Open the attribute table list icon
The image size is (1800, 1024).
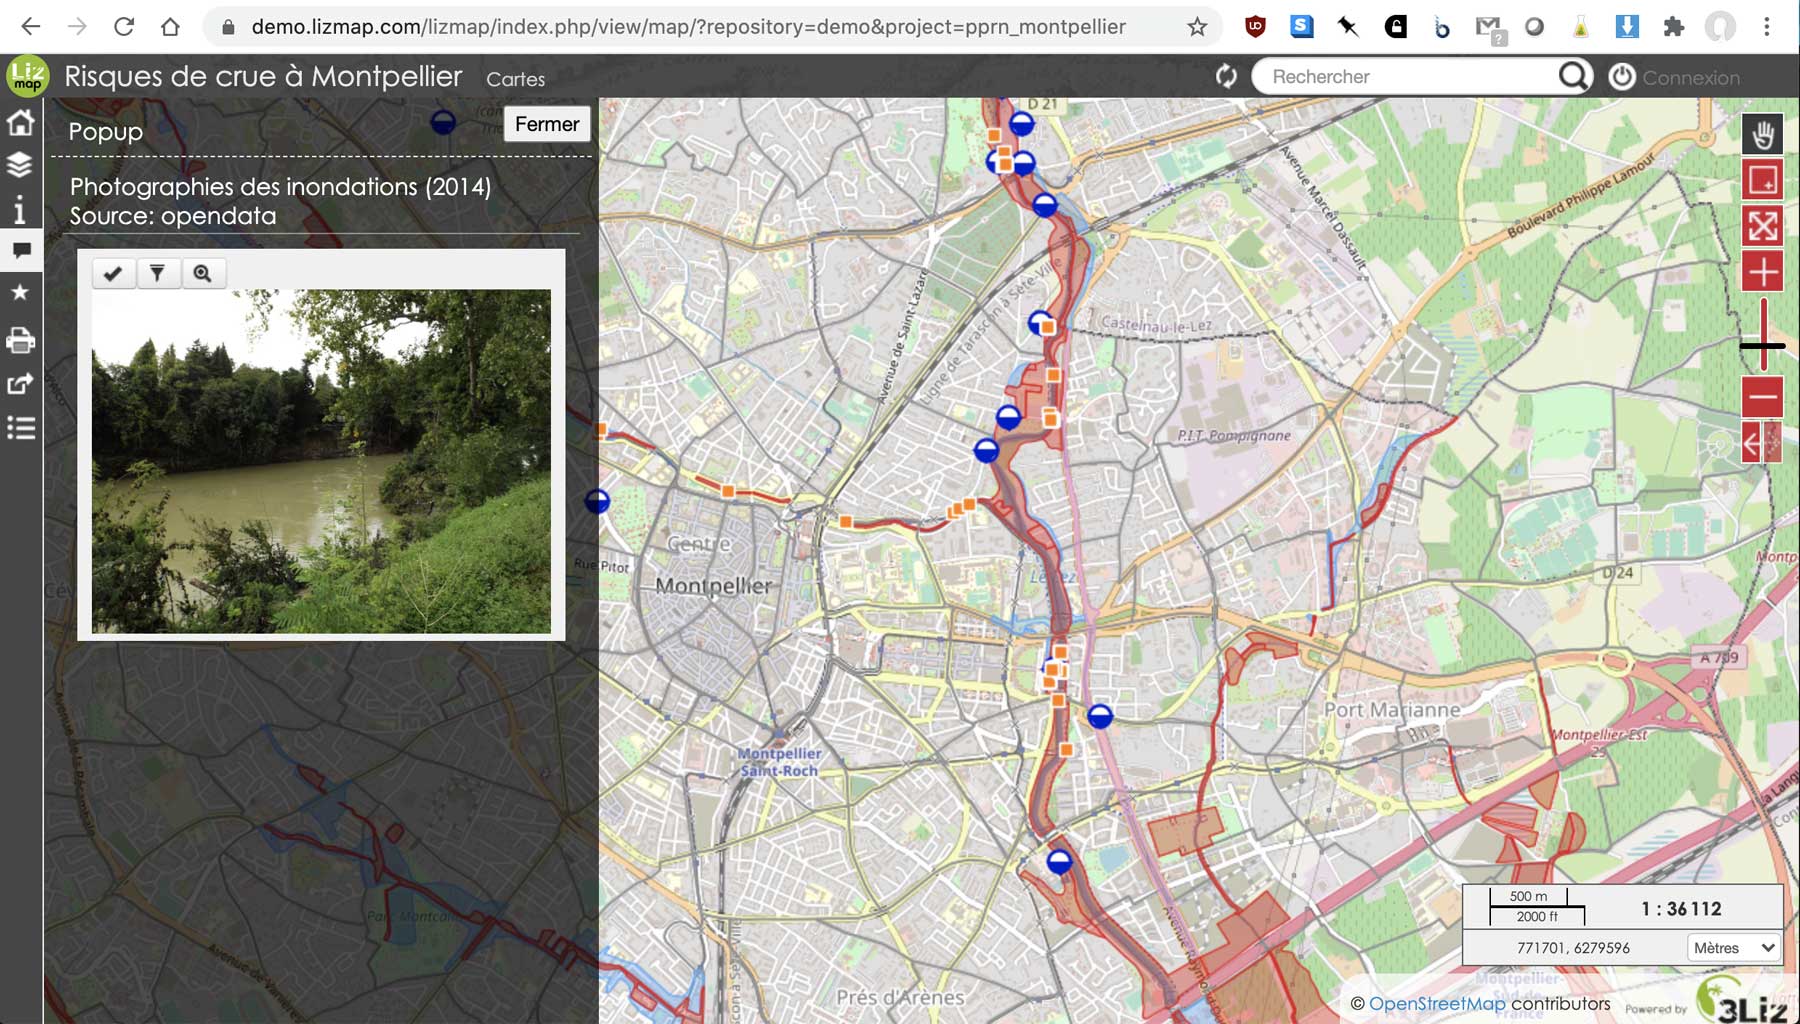[20, 428]
